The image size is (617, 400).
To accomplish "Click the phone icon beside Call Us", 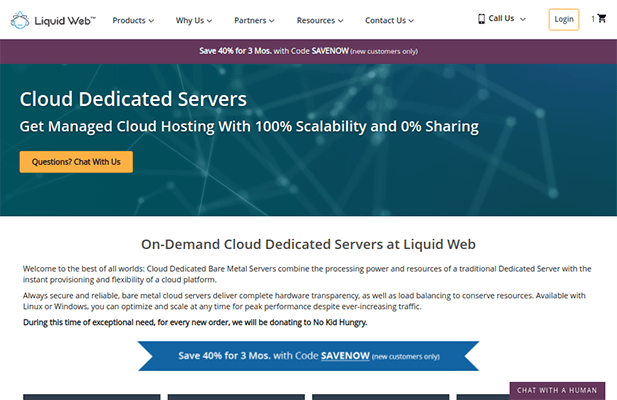I will 481,19.
